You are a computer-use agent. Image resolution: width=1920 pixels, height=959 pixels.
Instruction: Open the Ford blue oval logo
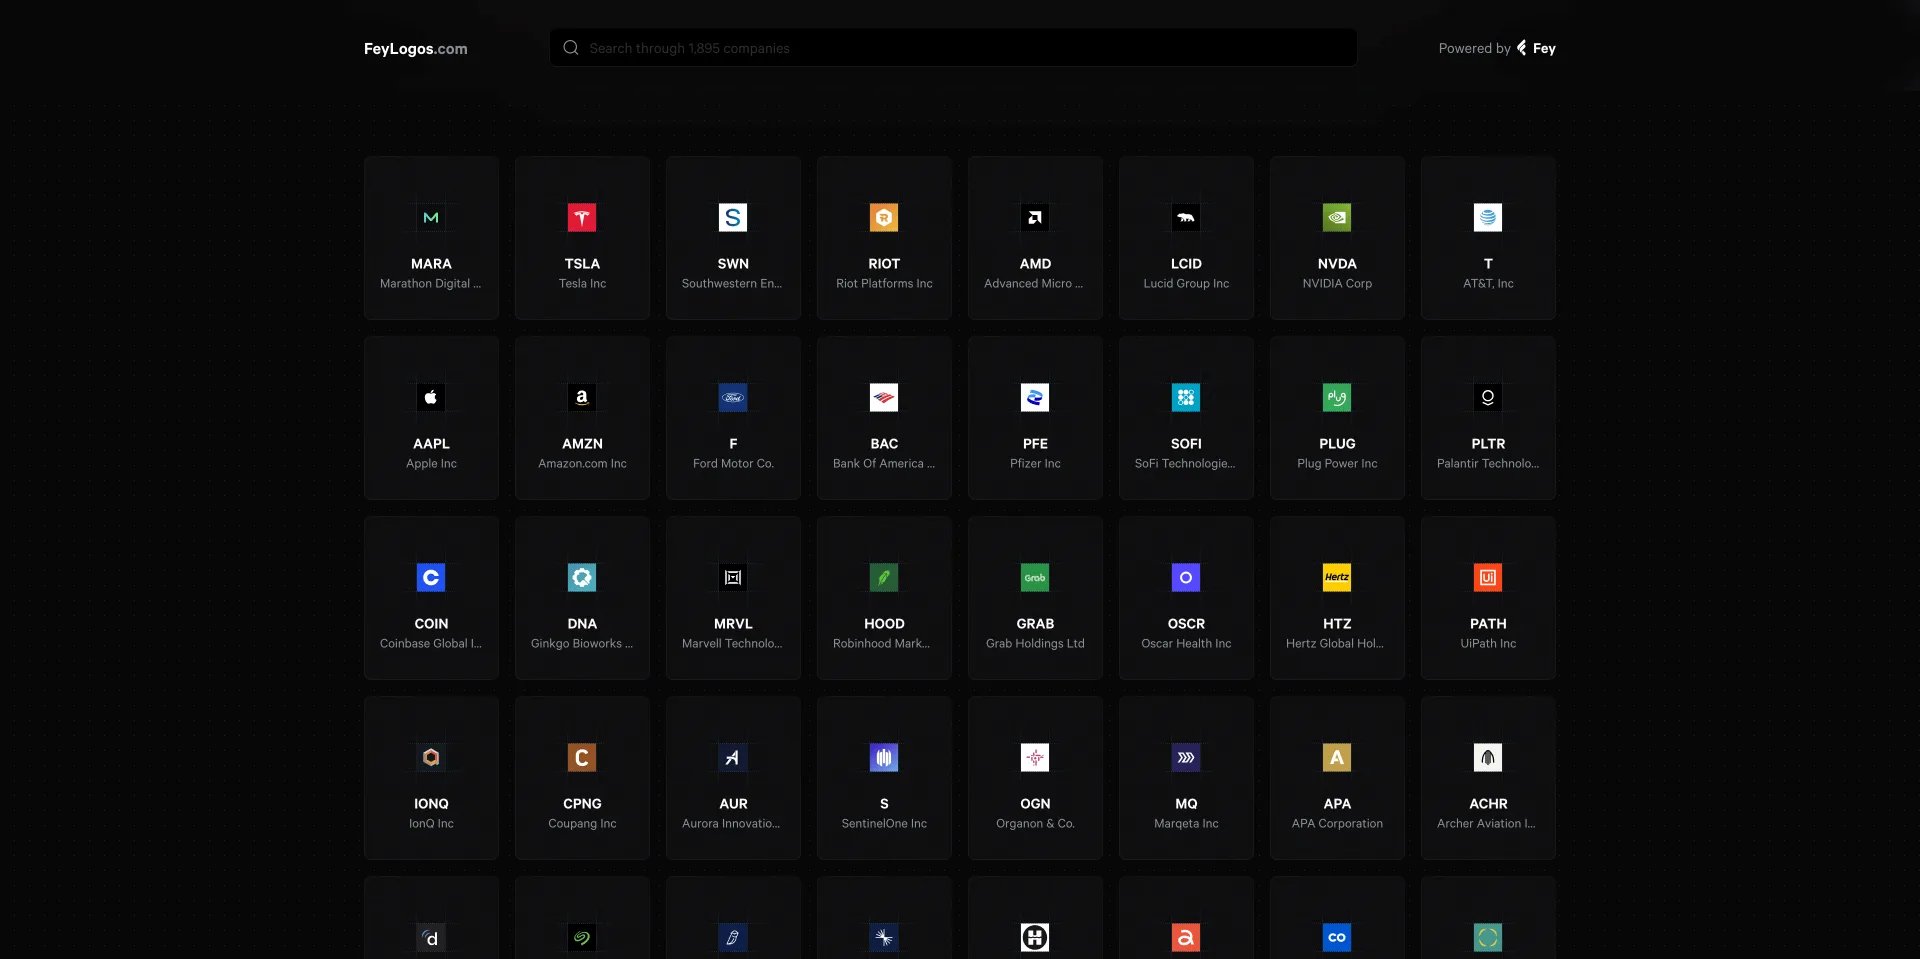pos(733,397)
